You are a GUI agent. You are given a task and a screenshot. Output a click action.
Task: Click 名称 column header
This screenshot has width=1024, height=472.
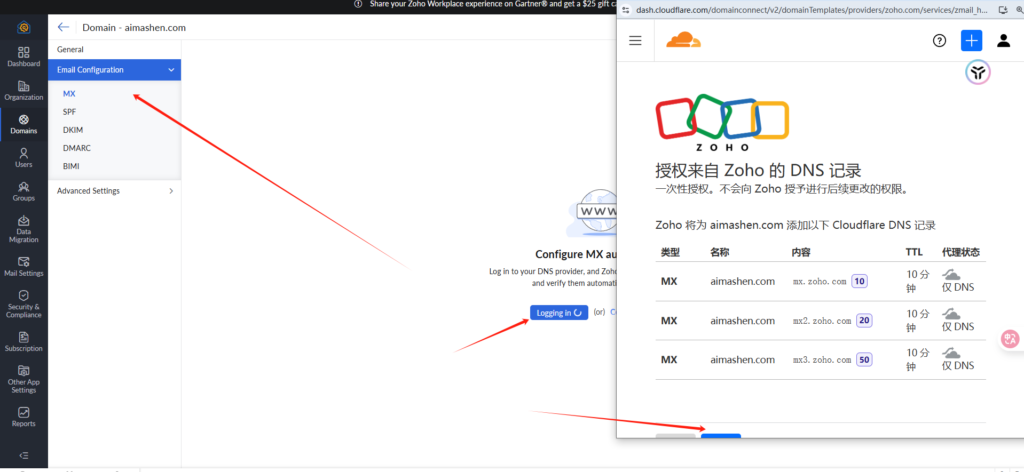(x=720, y=252)
